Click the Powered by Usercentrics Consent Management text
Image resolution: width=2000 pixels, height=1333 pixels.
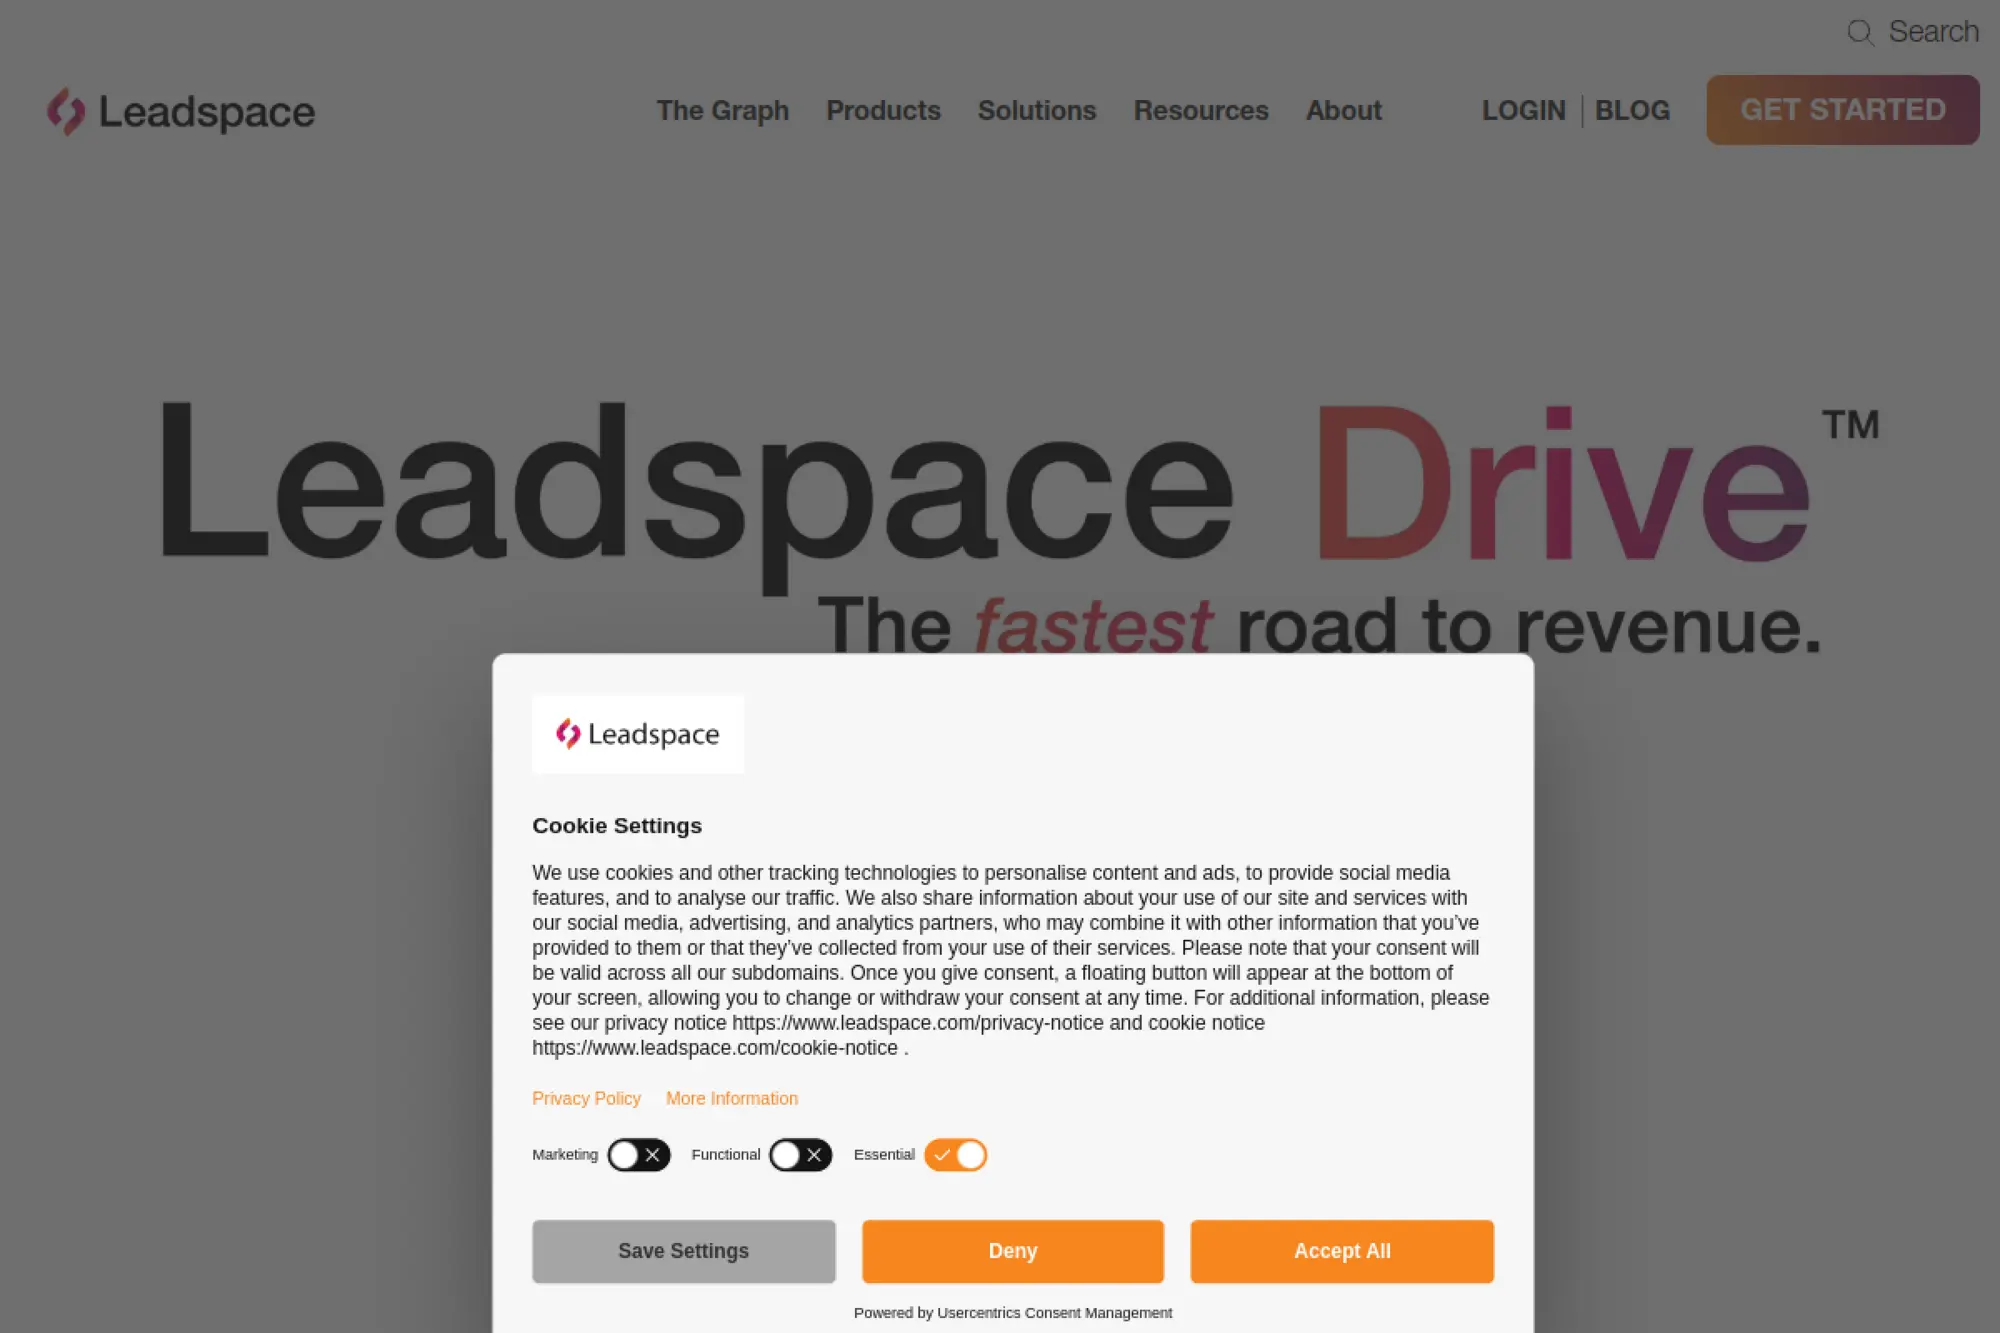[1012, 1312]
